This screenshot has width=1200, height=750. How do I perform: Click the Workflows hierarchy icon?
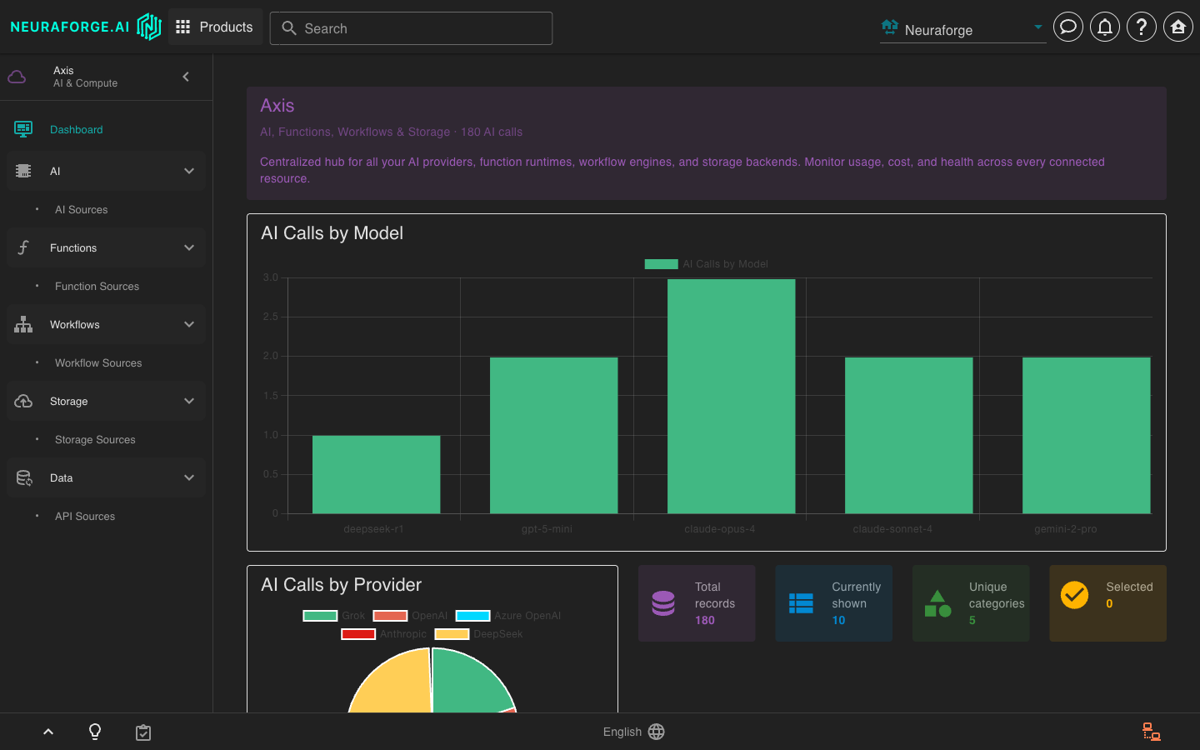23,325
